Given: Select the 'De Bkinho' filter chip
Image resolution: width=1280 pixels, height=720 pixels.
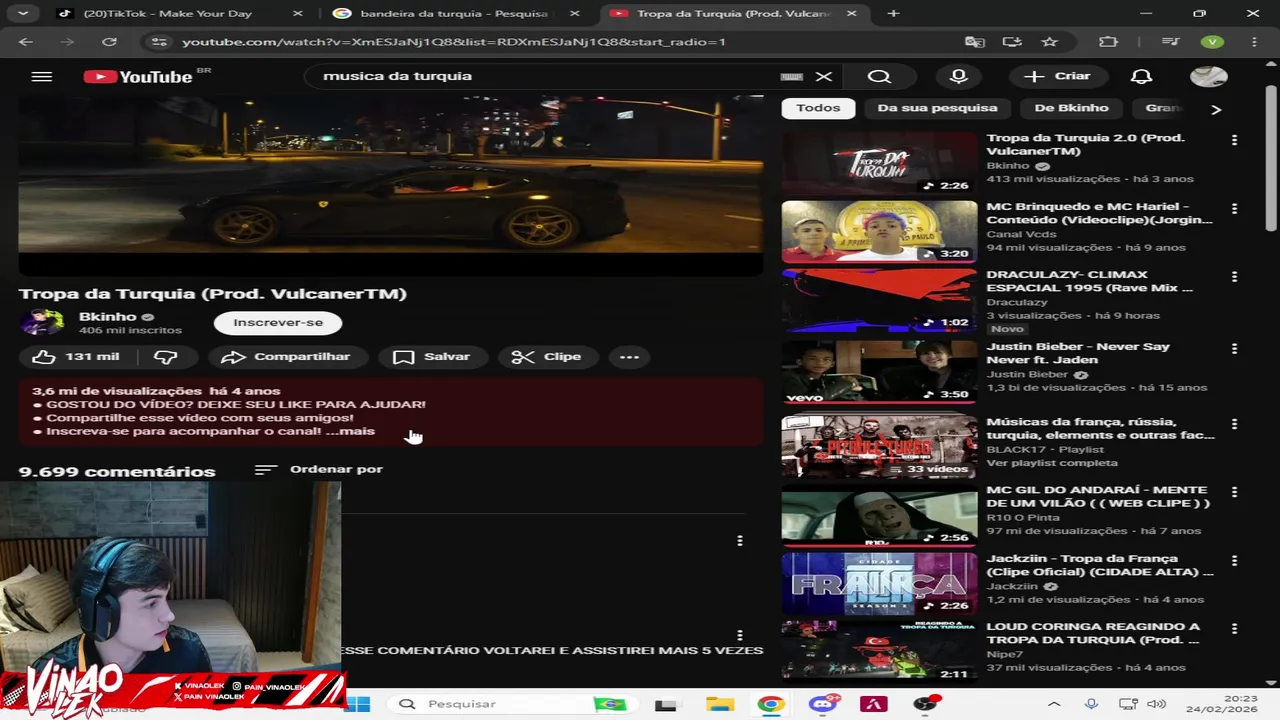Looking at the screenshot, I should pyautogui.click(x=1071, y=108).
